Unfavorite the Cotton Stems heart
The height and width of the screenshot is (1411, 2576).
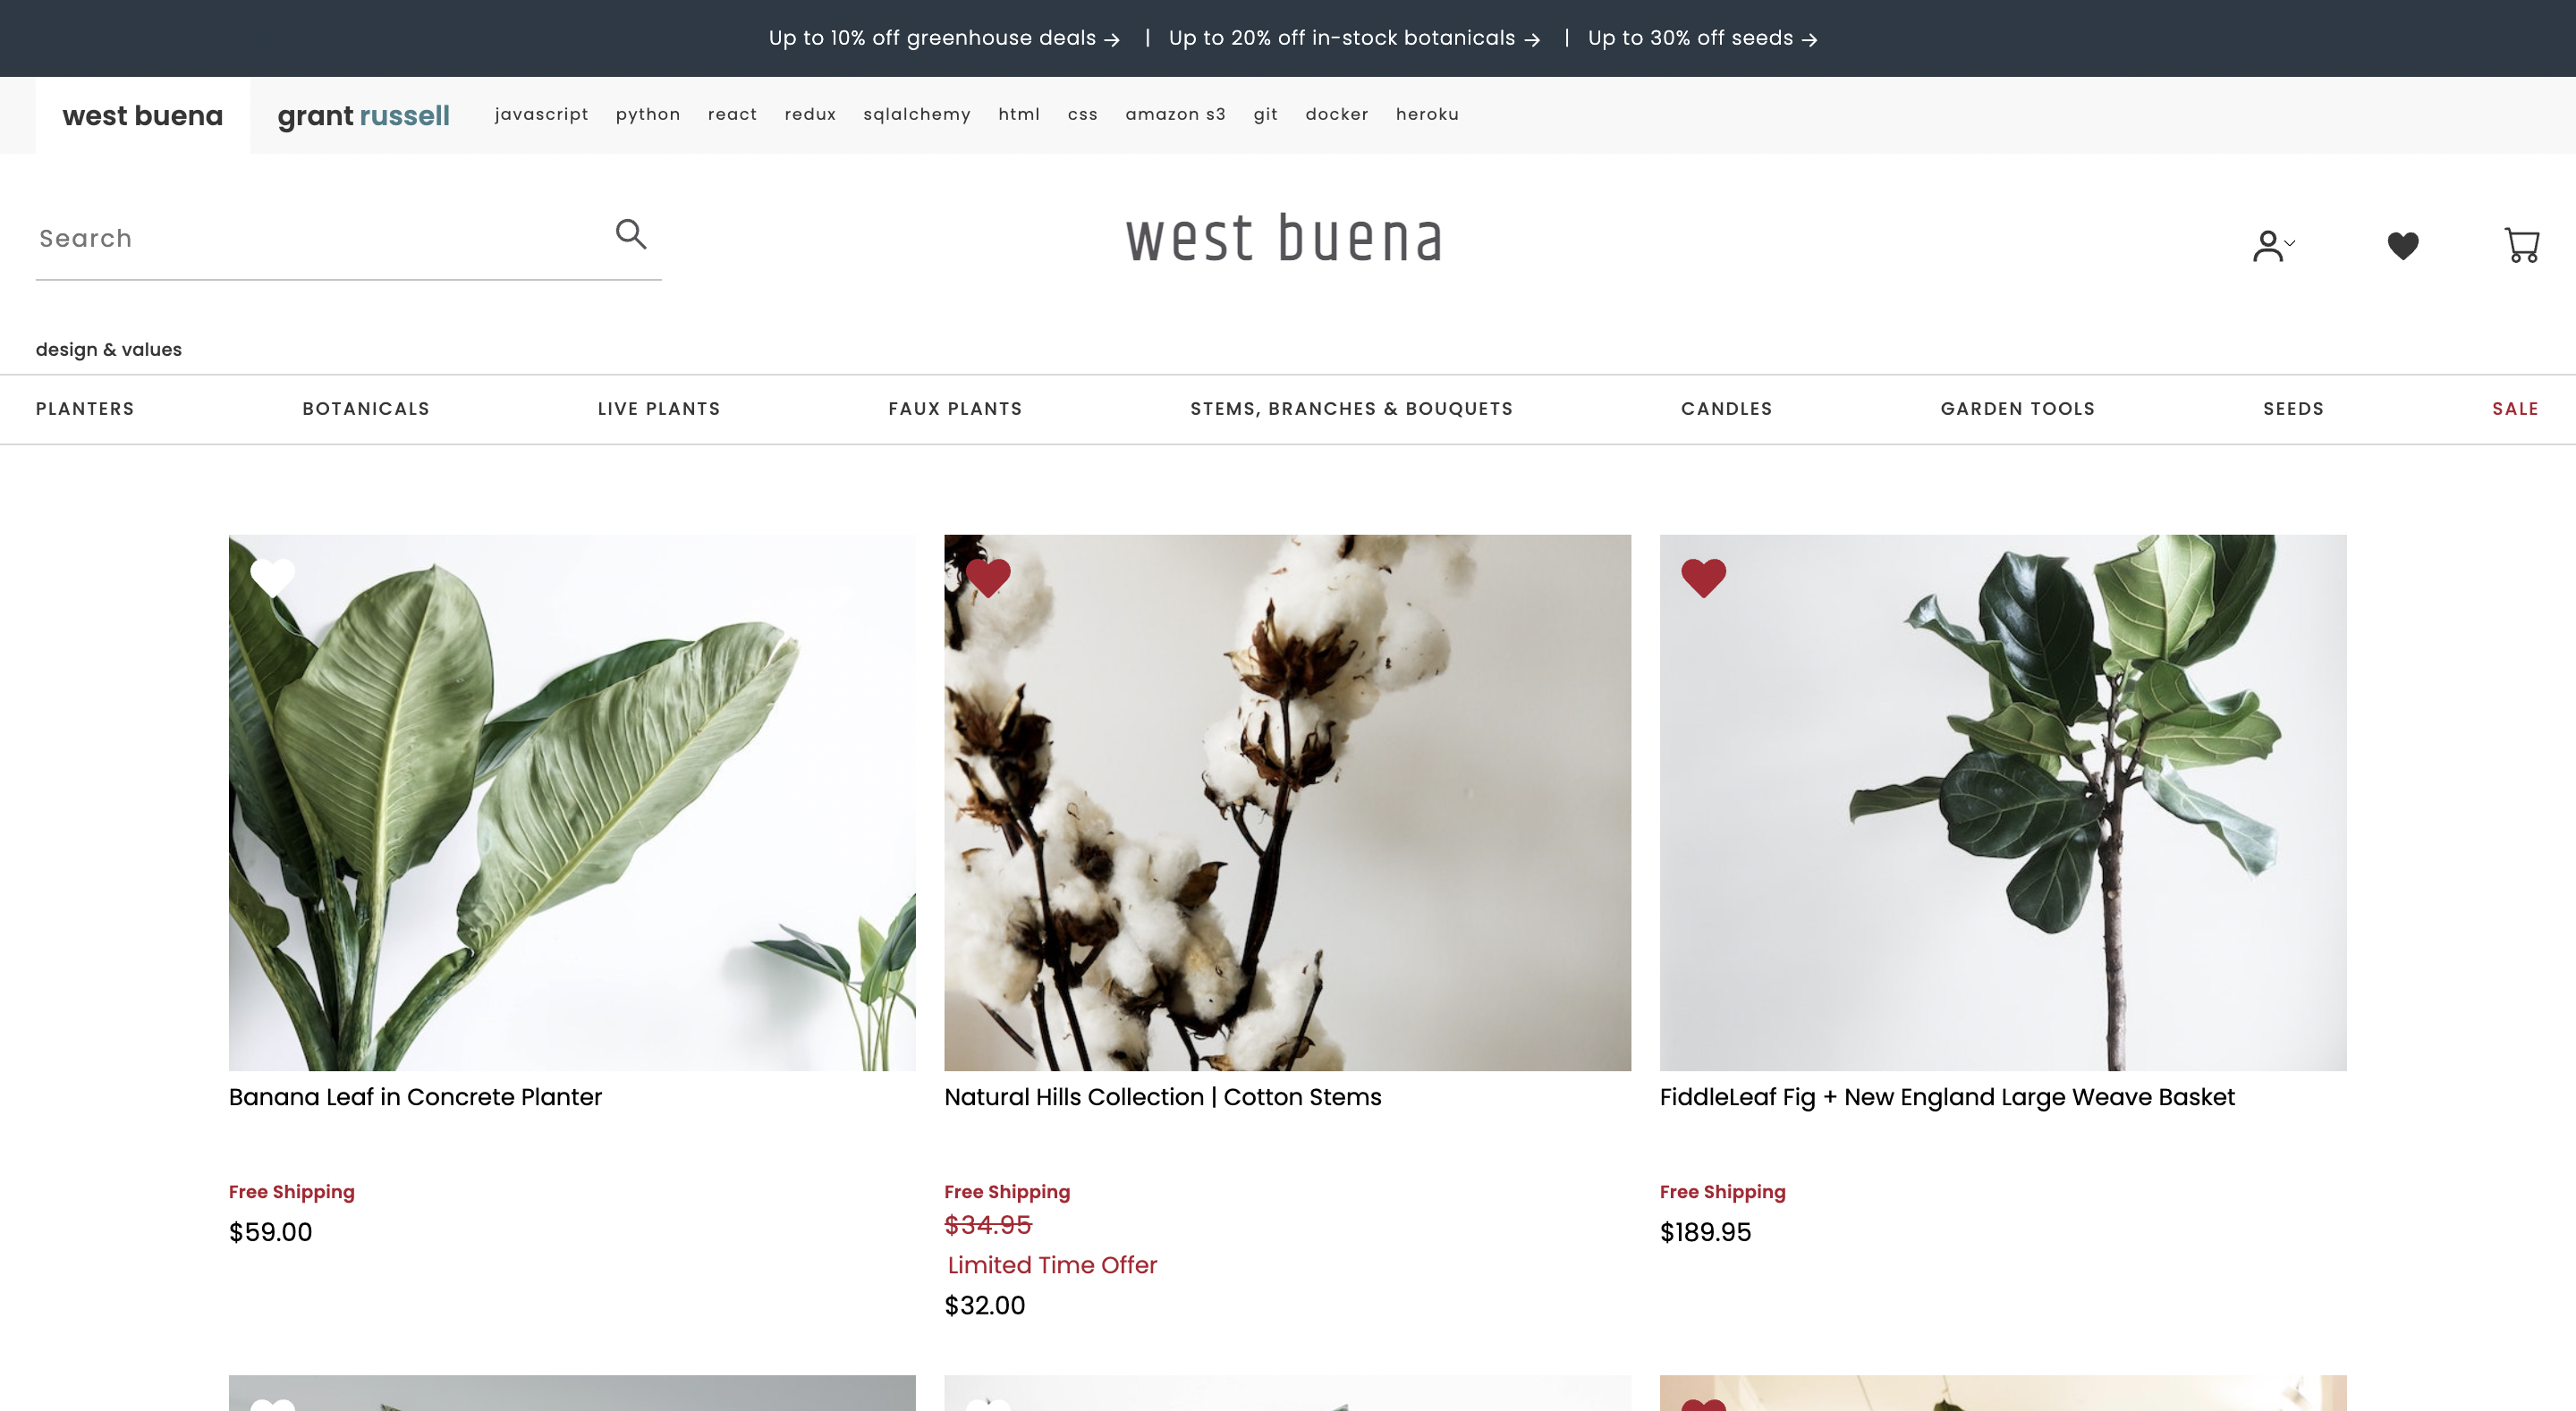[988, 577]
